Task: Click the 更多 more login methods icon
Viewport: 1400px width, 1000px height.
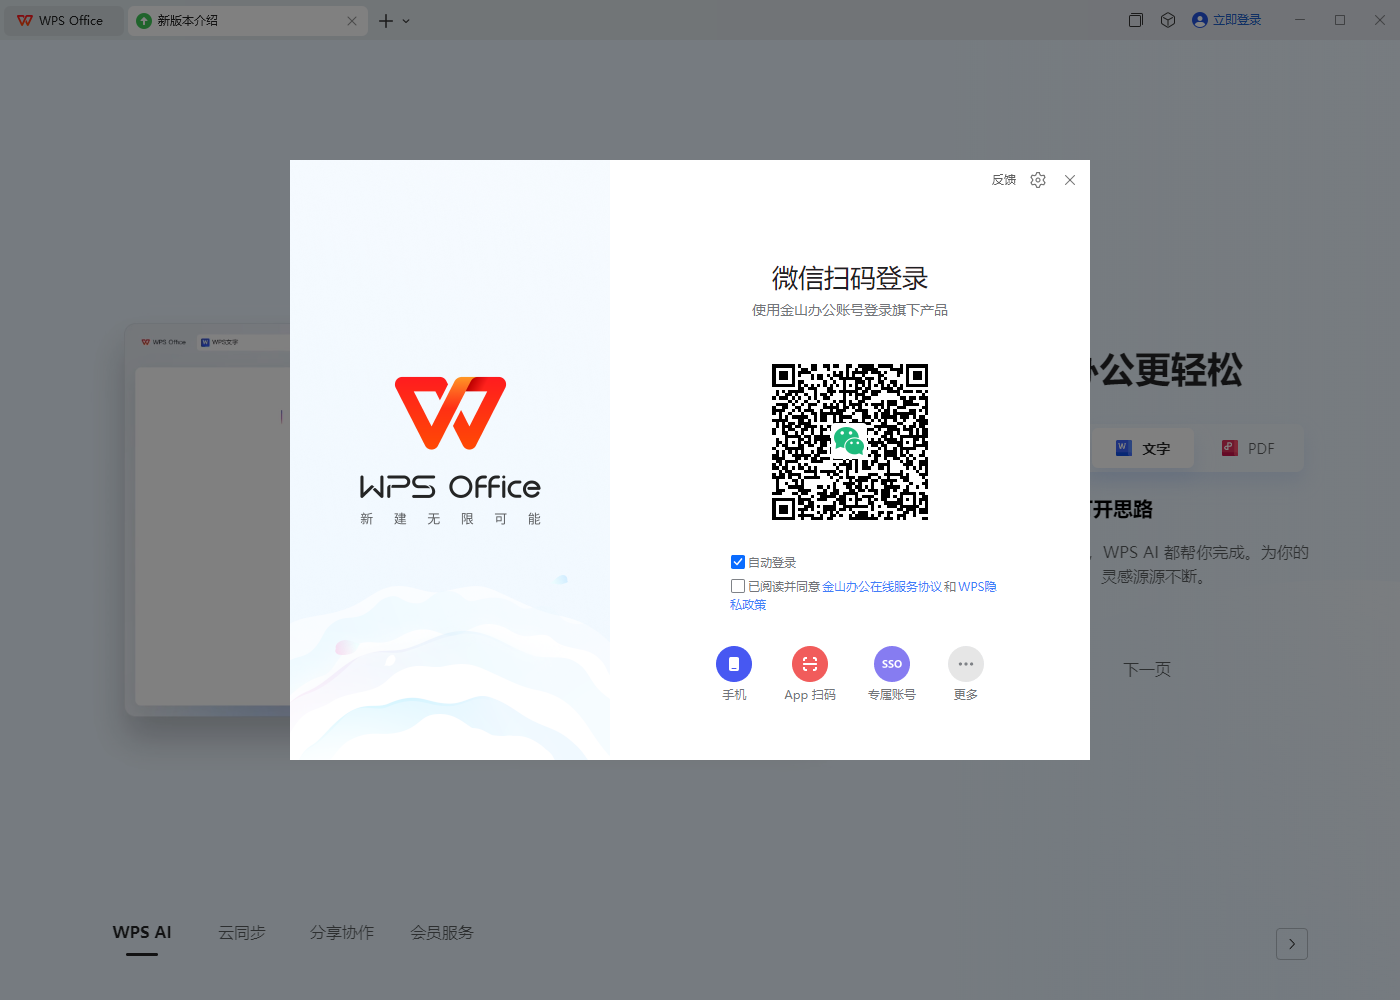Action: [x=965, y=663]
